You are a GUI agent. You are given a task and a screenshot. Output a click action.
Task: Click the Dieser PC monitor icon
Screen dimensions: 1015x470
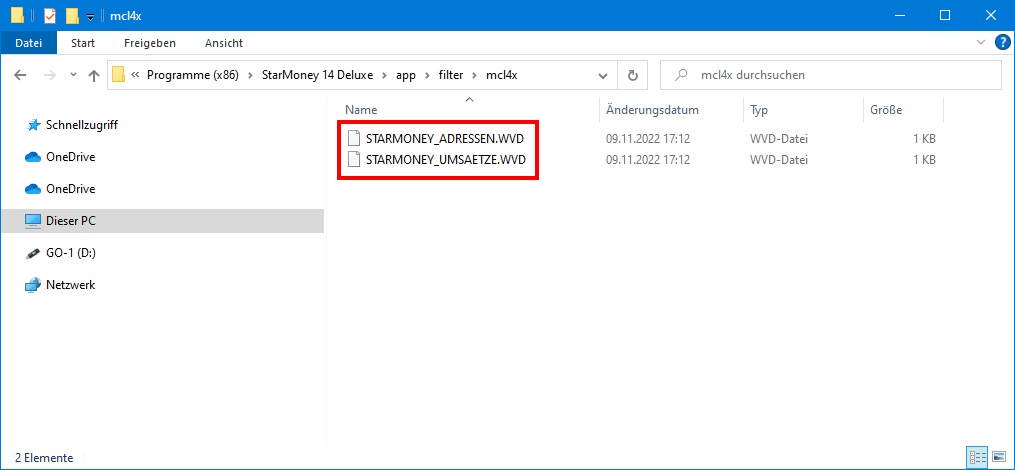(x=32, y=221)
